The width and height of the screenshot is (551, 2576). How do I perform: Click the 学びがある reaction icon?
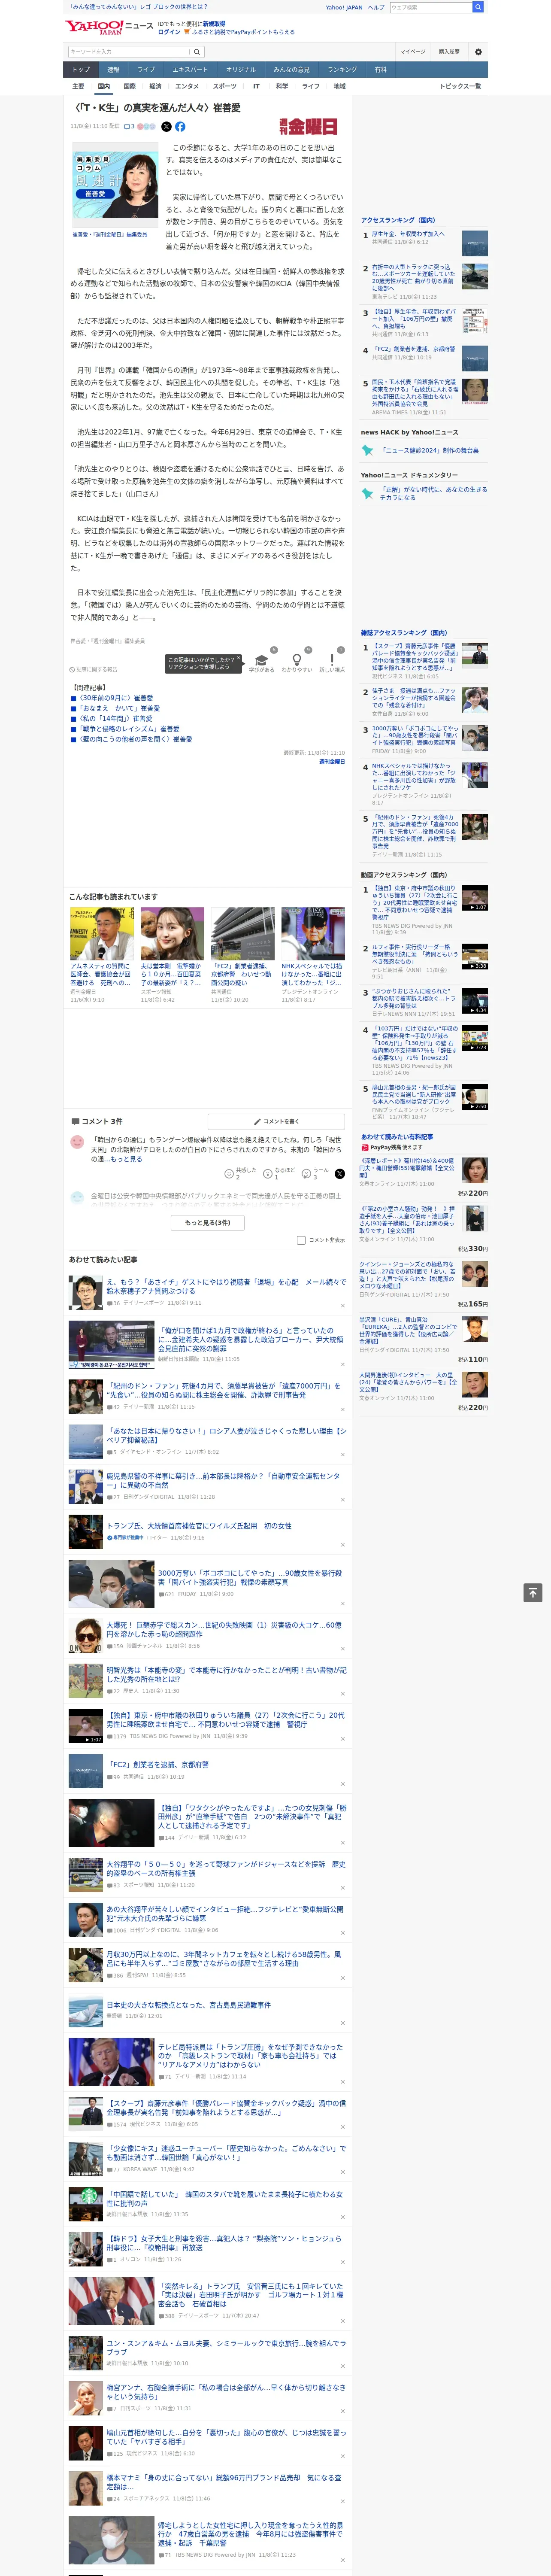[261, 660]
